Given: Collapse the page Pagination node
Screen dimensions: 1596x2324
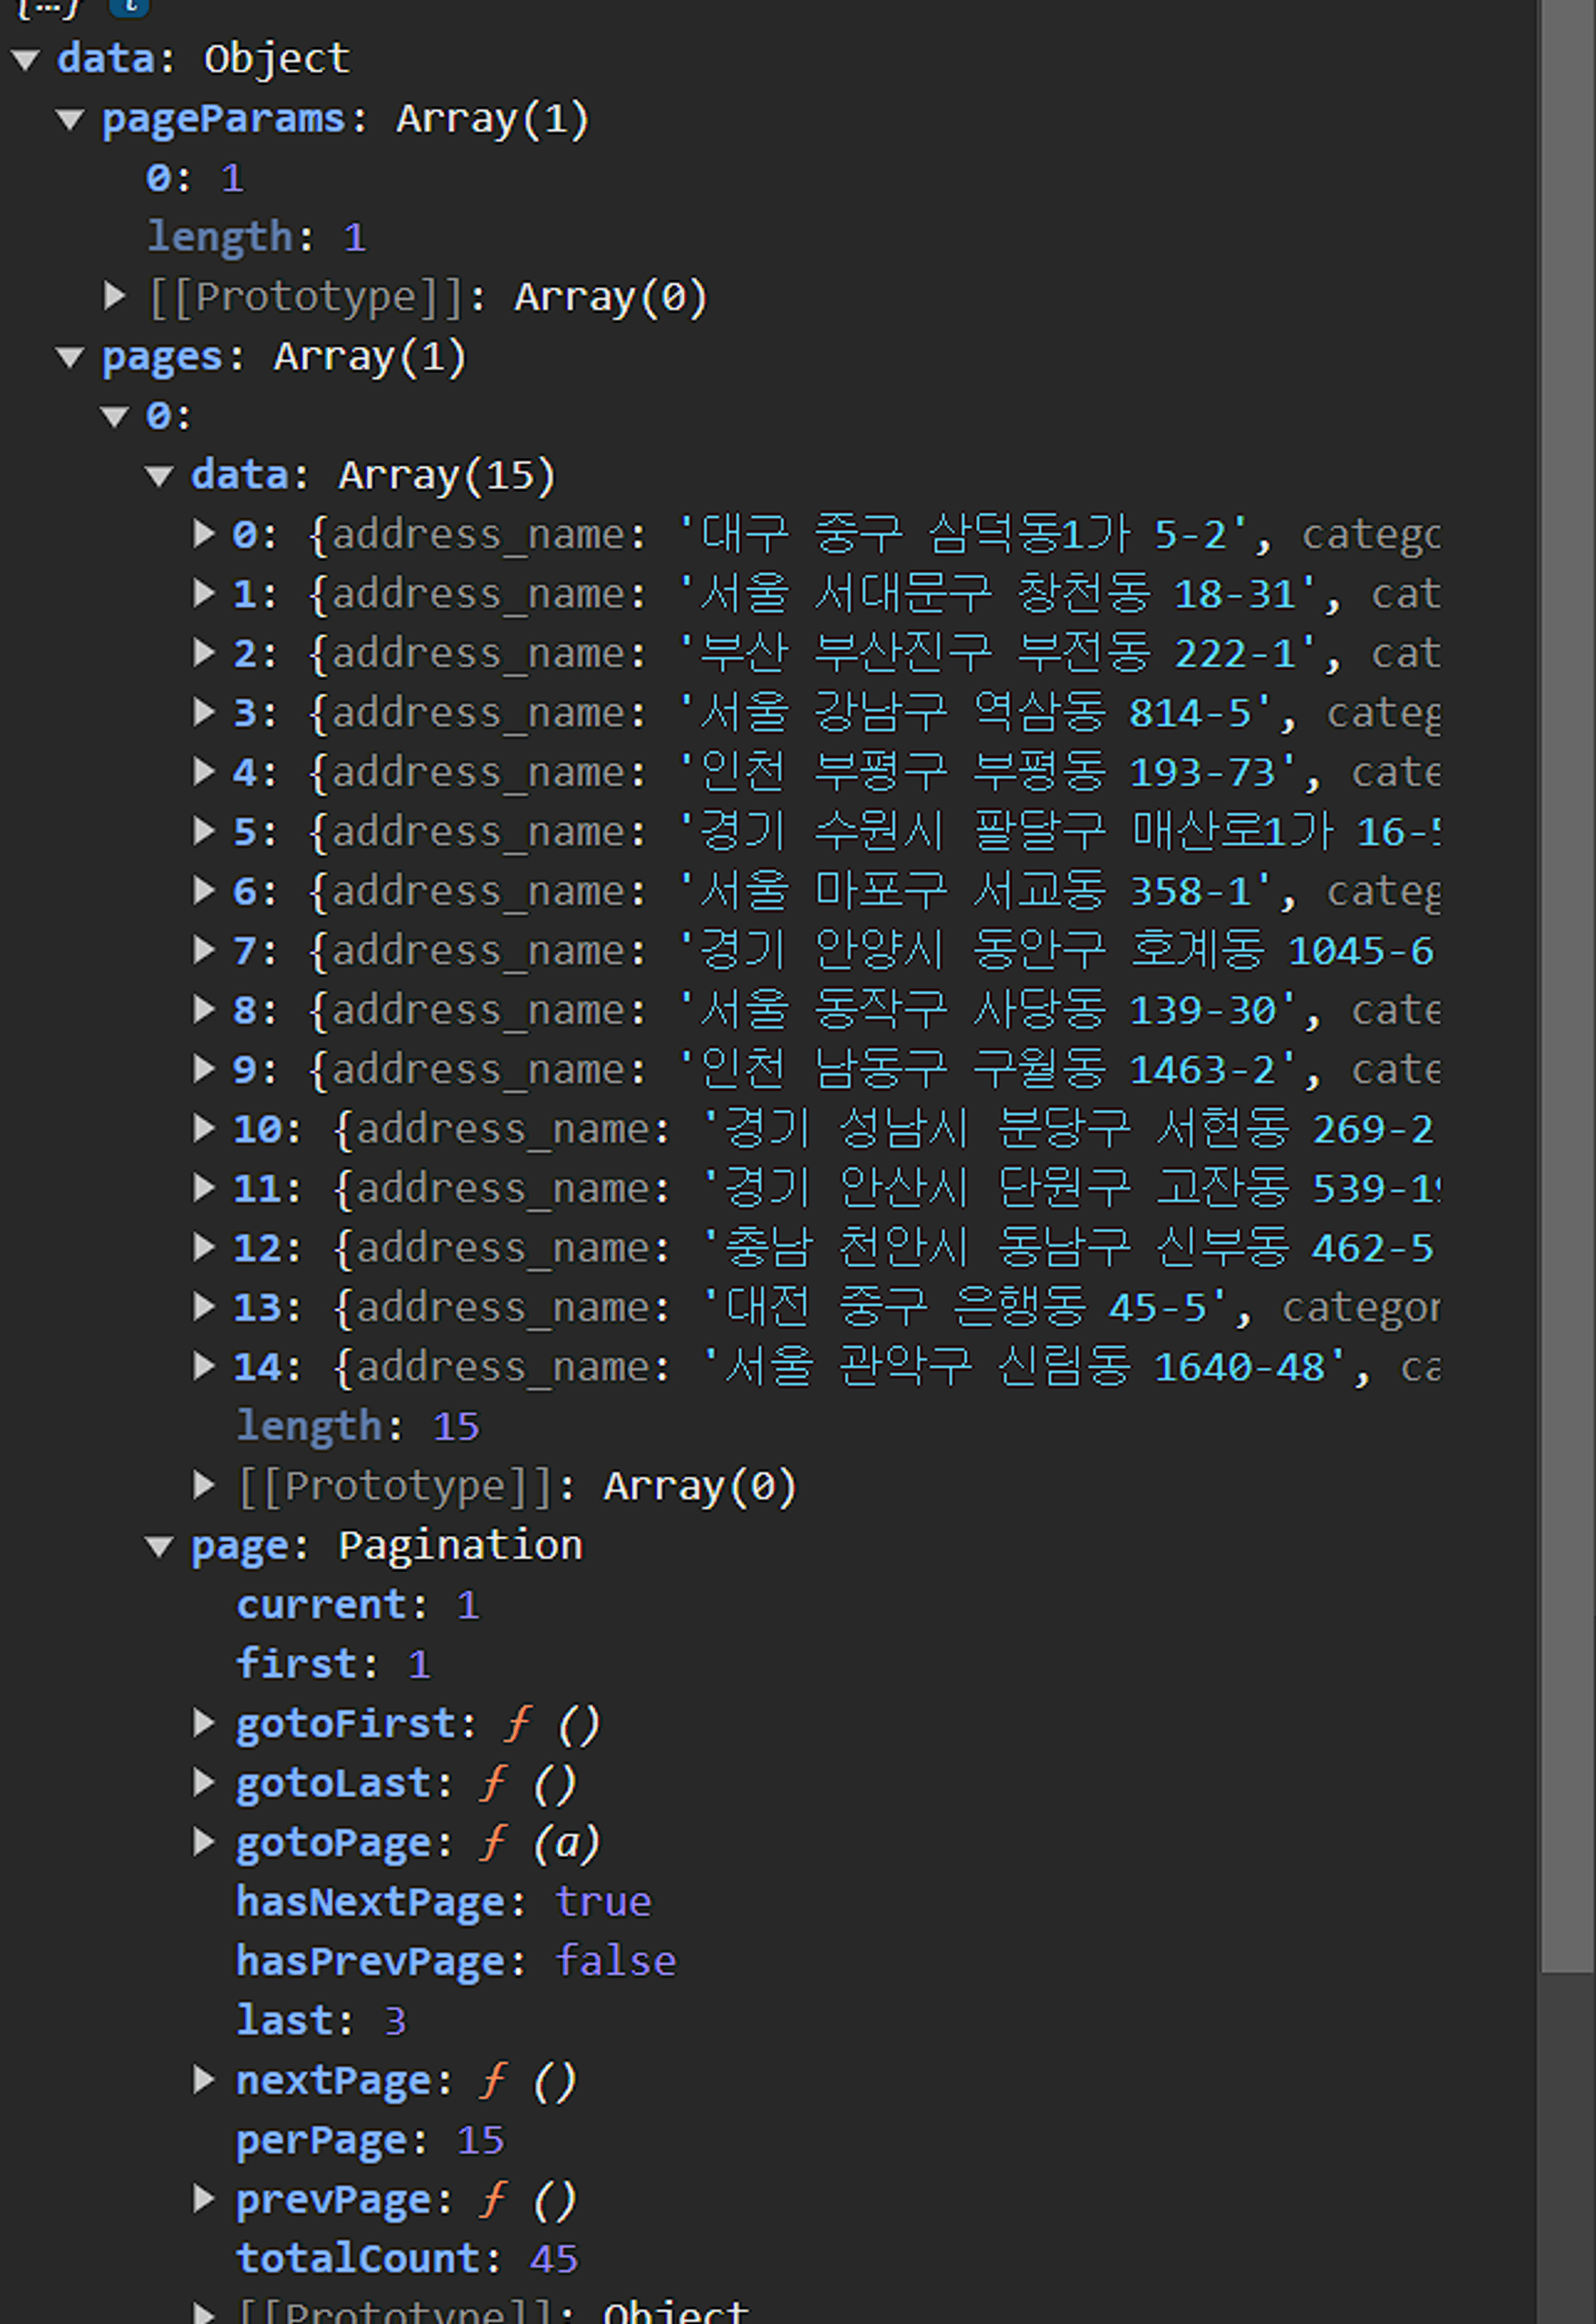Looking at the screenshot, I should tap(160, 1547).
